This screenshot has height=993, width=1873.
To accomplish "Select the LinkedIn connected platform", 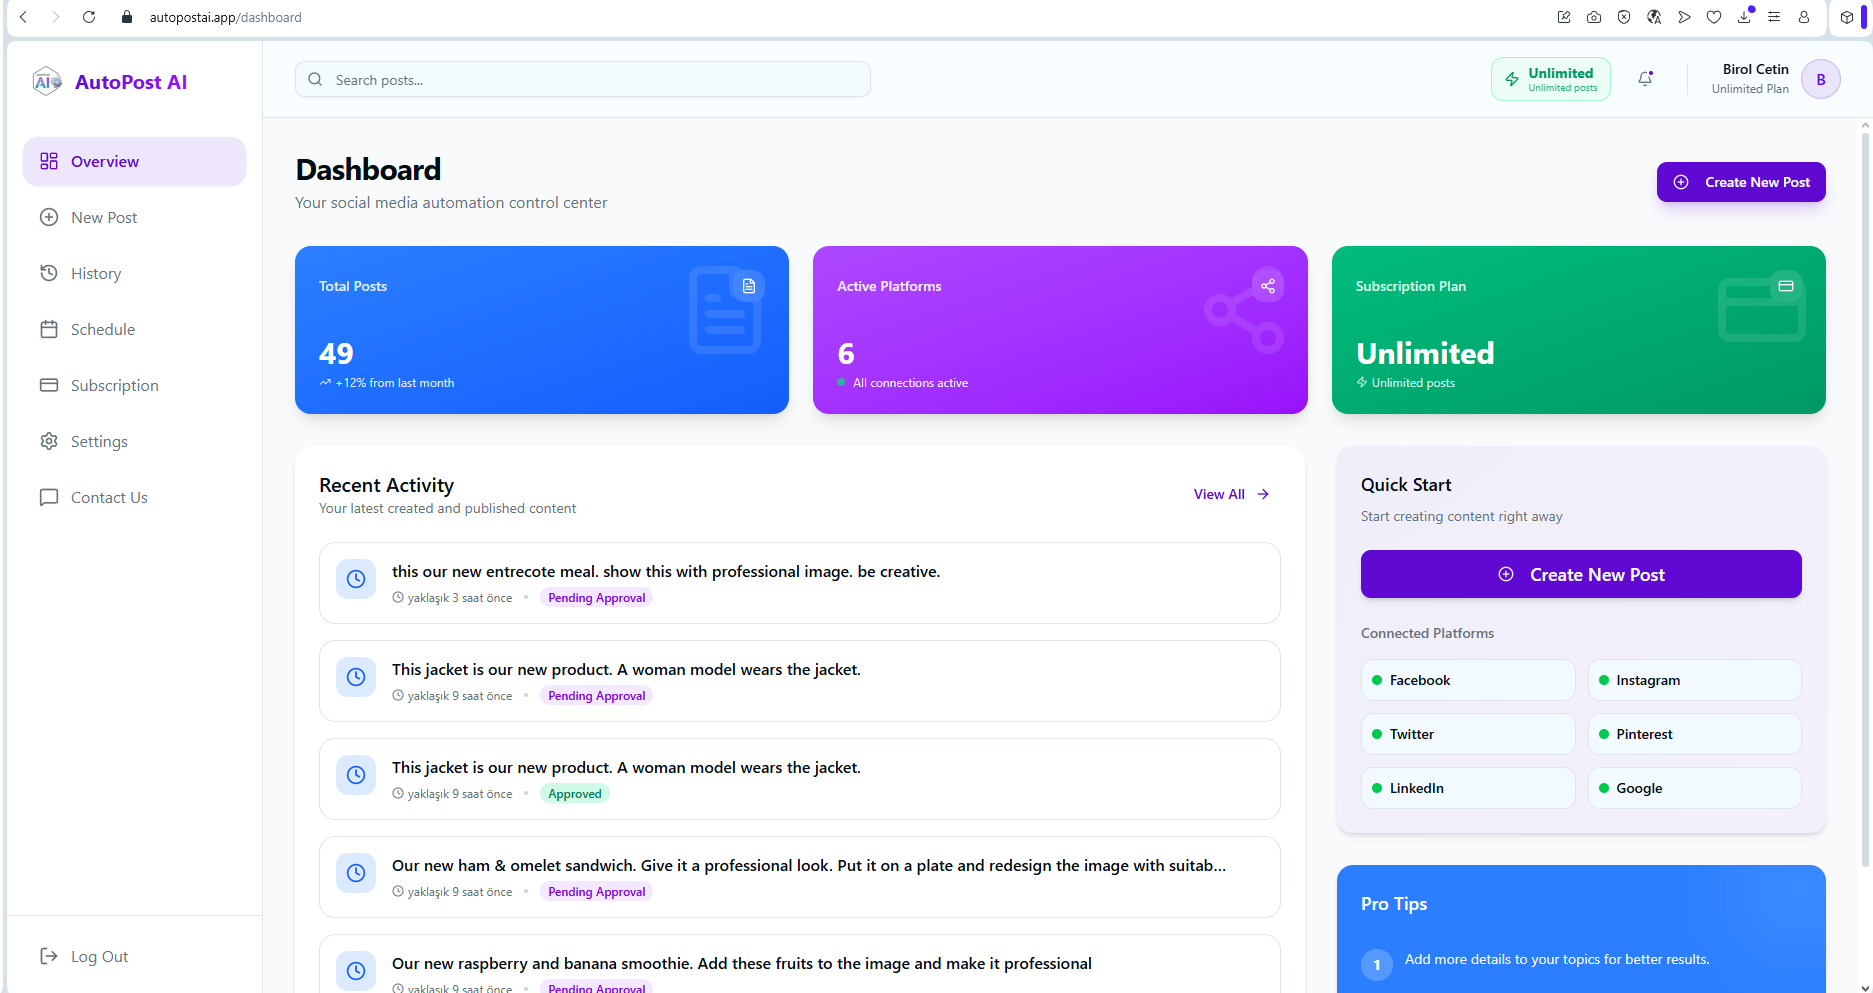I will tap(1467, 788).
